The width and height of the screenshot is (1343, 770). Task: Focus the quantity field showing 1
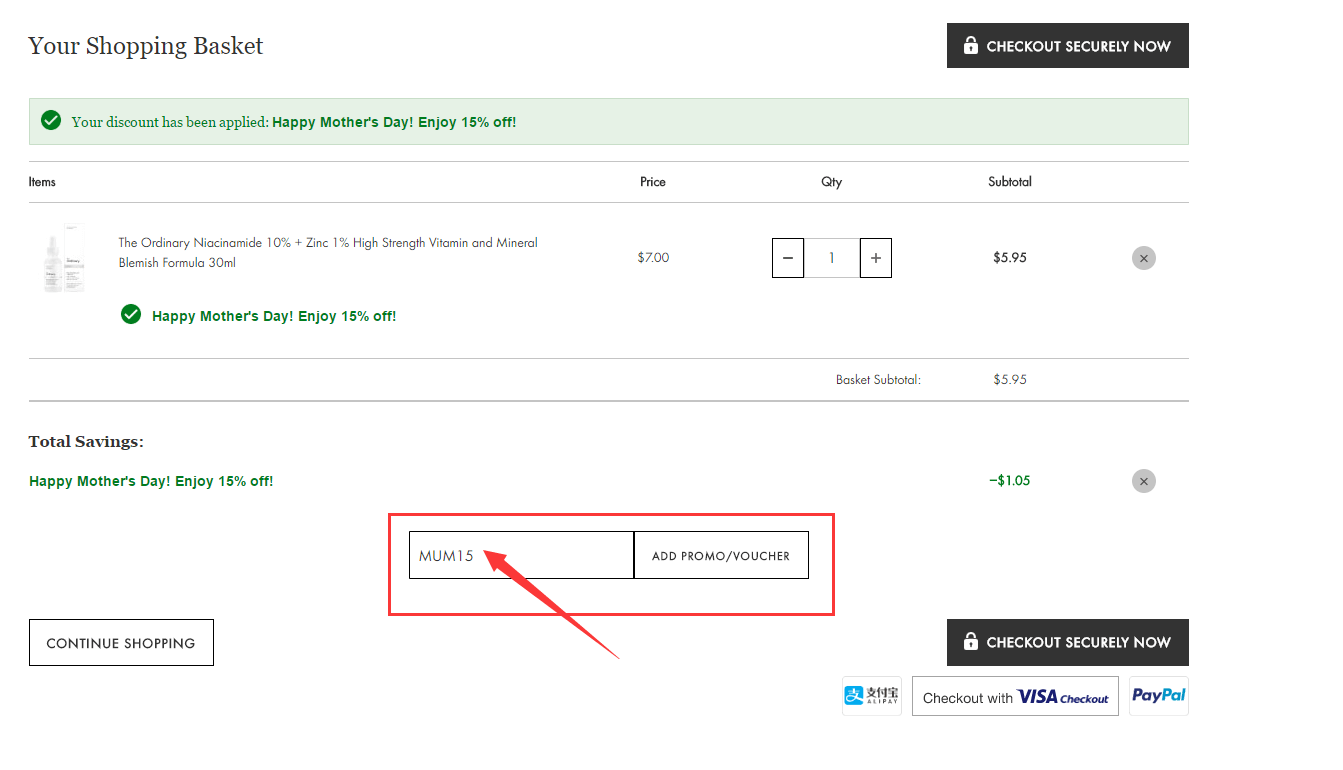coord(832,258)
